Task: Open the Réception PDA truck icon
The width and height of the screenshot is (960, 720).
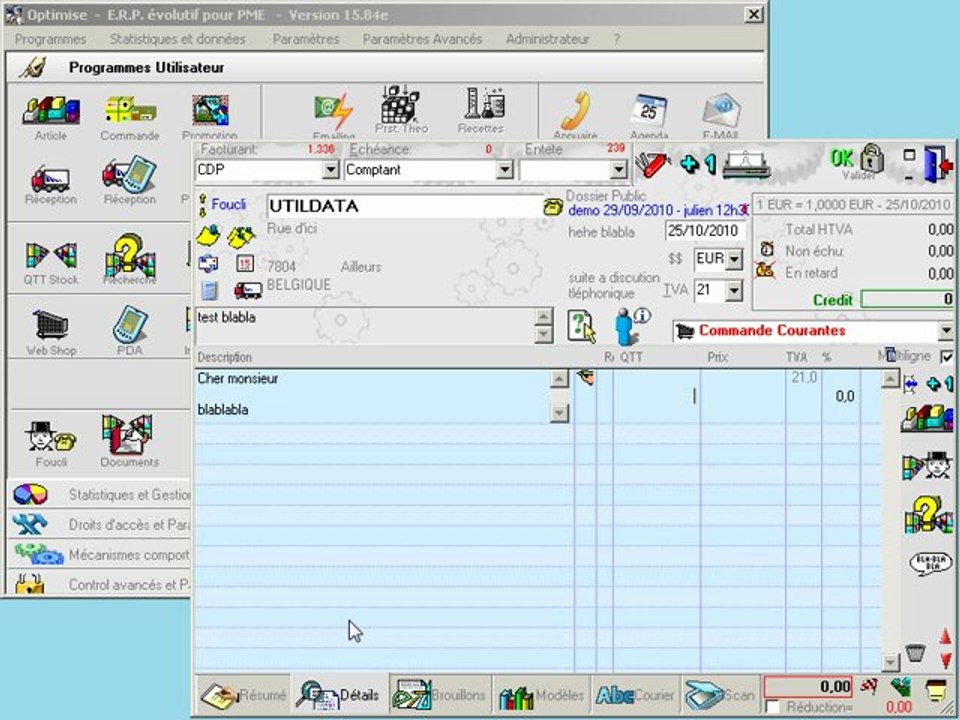Action: pos(129,174)
